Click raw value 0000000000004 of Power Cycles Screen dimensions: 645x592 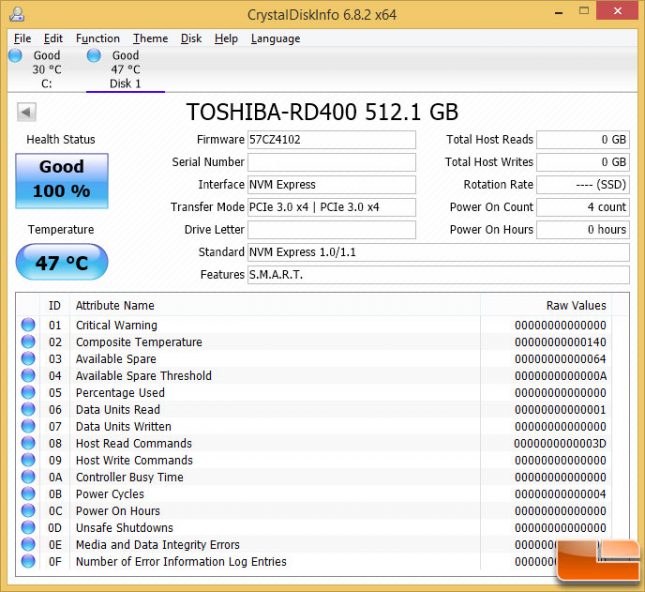pyautogui.click(x=560, y=494)
